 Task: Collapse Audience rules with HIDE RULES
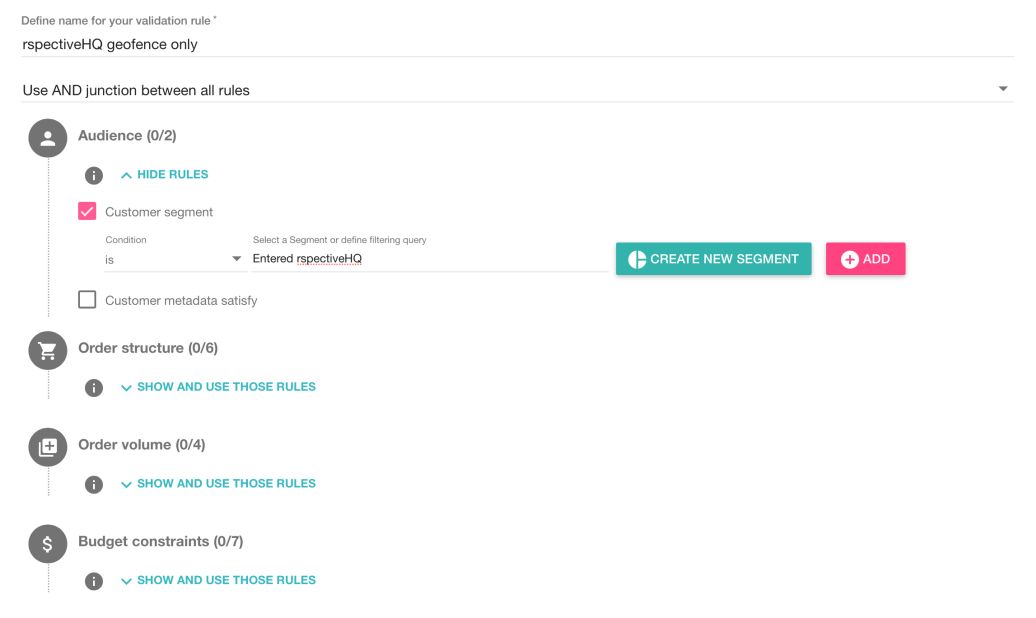pyautogui.click(x=164, y=175)
